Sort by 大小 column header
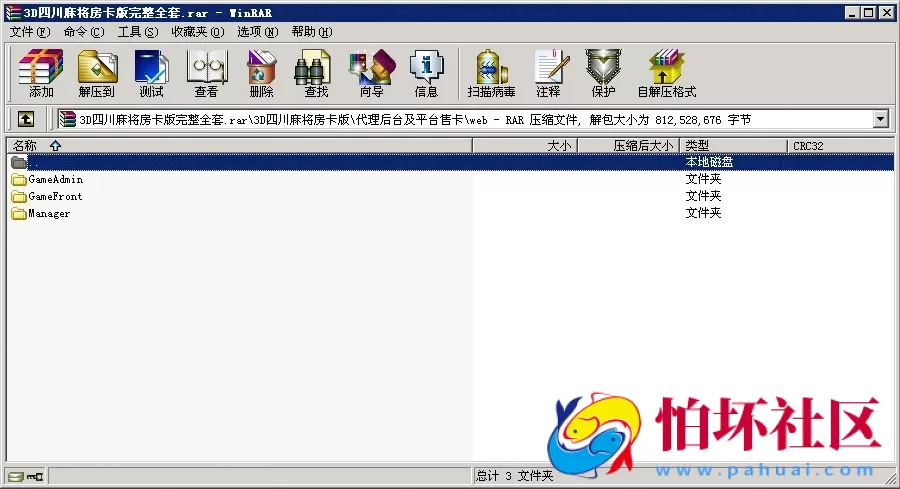The width and height of the screenshot is (900, 489). (x=525, y=146)
